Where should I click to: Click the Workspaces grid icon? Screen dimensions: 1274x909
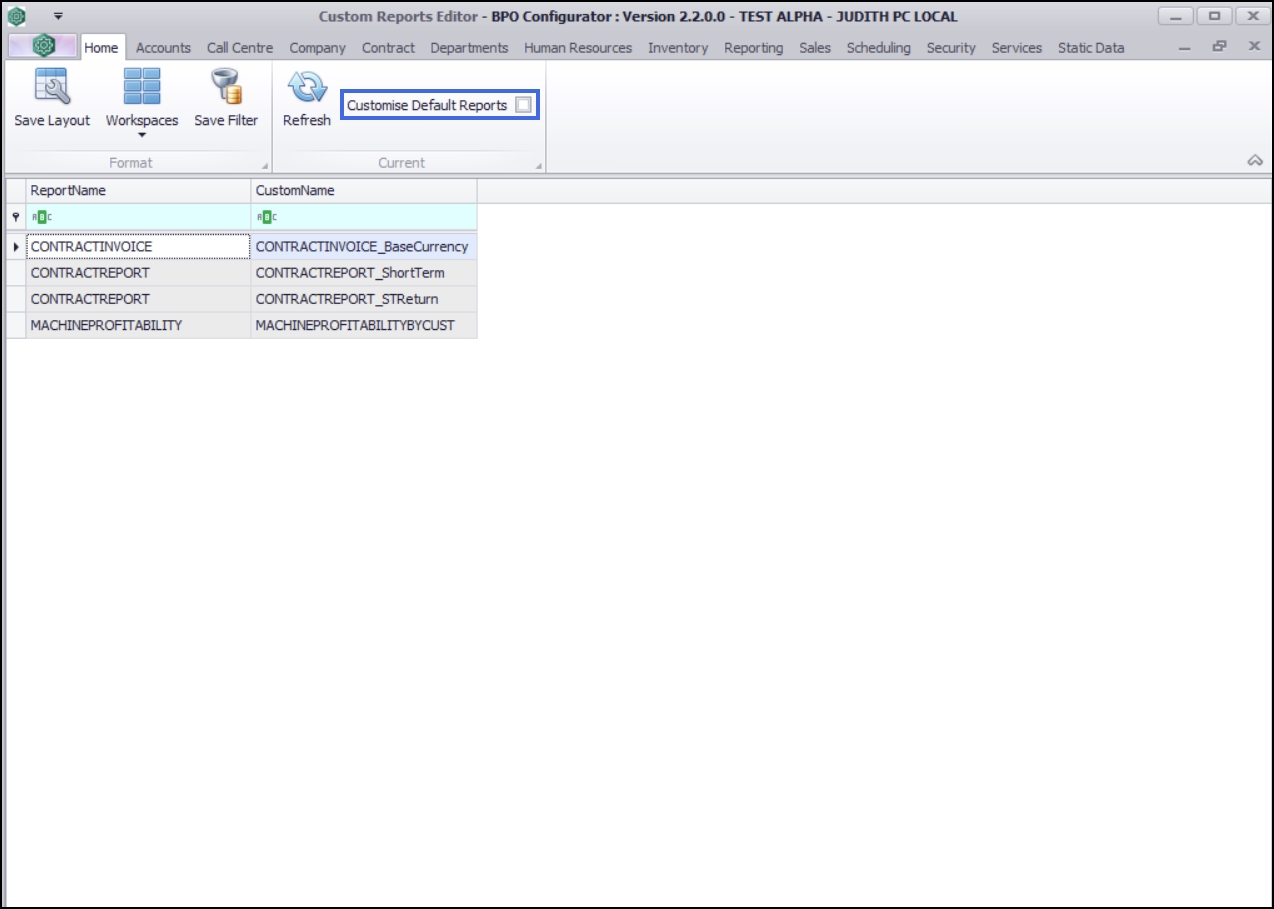[143, 86]
